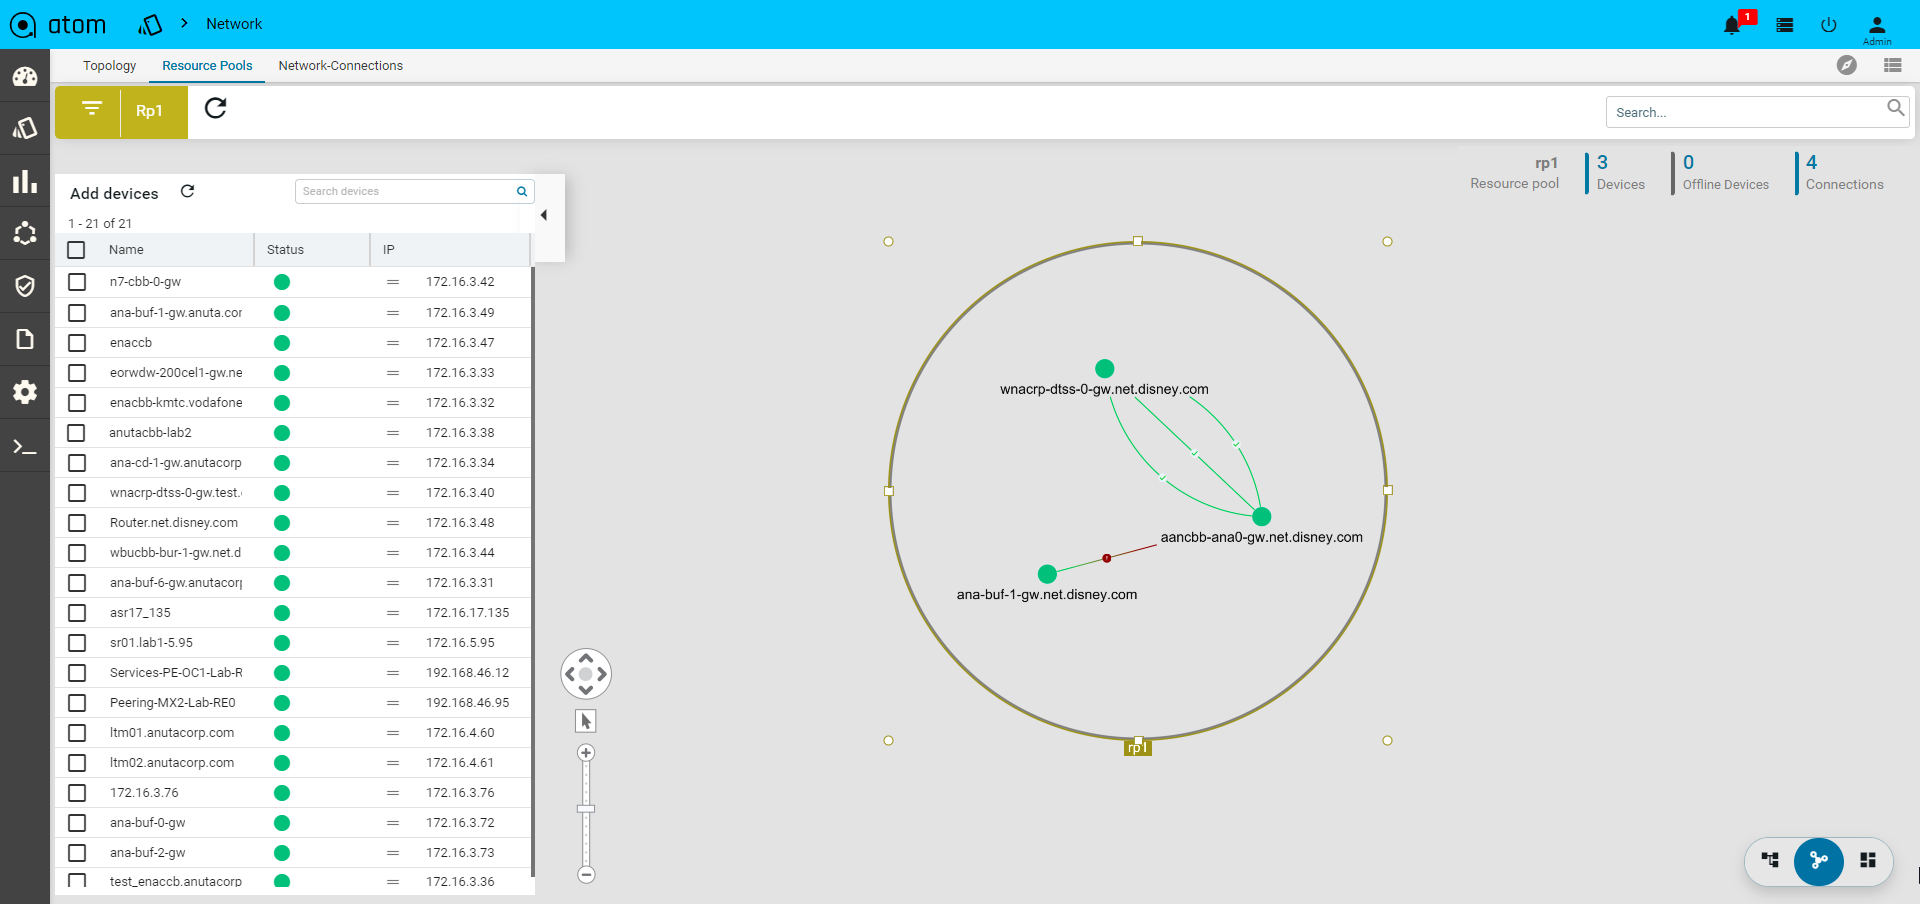Open the Network section icon in left sidebar
This screenshot has height=904, width=1920.
pyautogui.click(x=25, y=128)
